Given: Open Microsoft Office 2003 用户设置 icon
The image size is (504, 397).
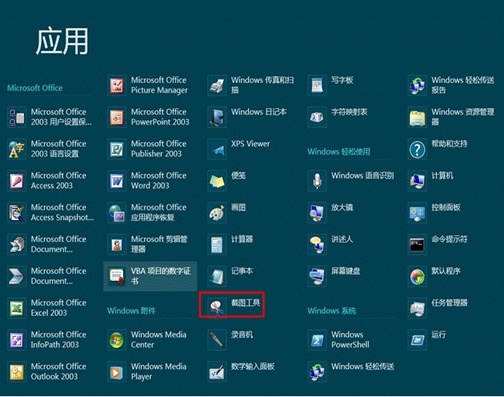Looking at the screenshot, I should point(17,117).
